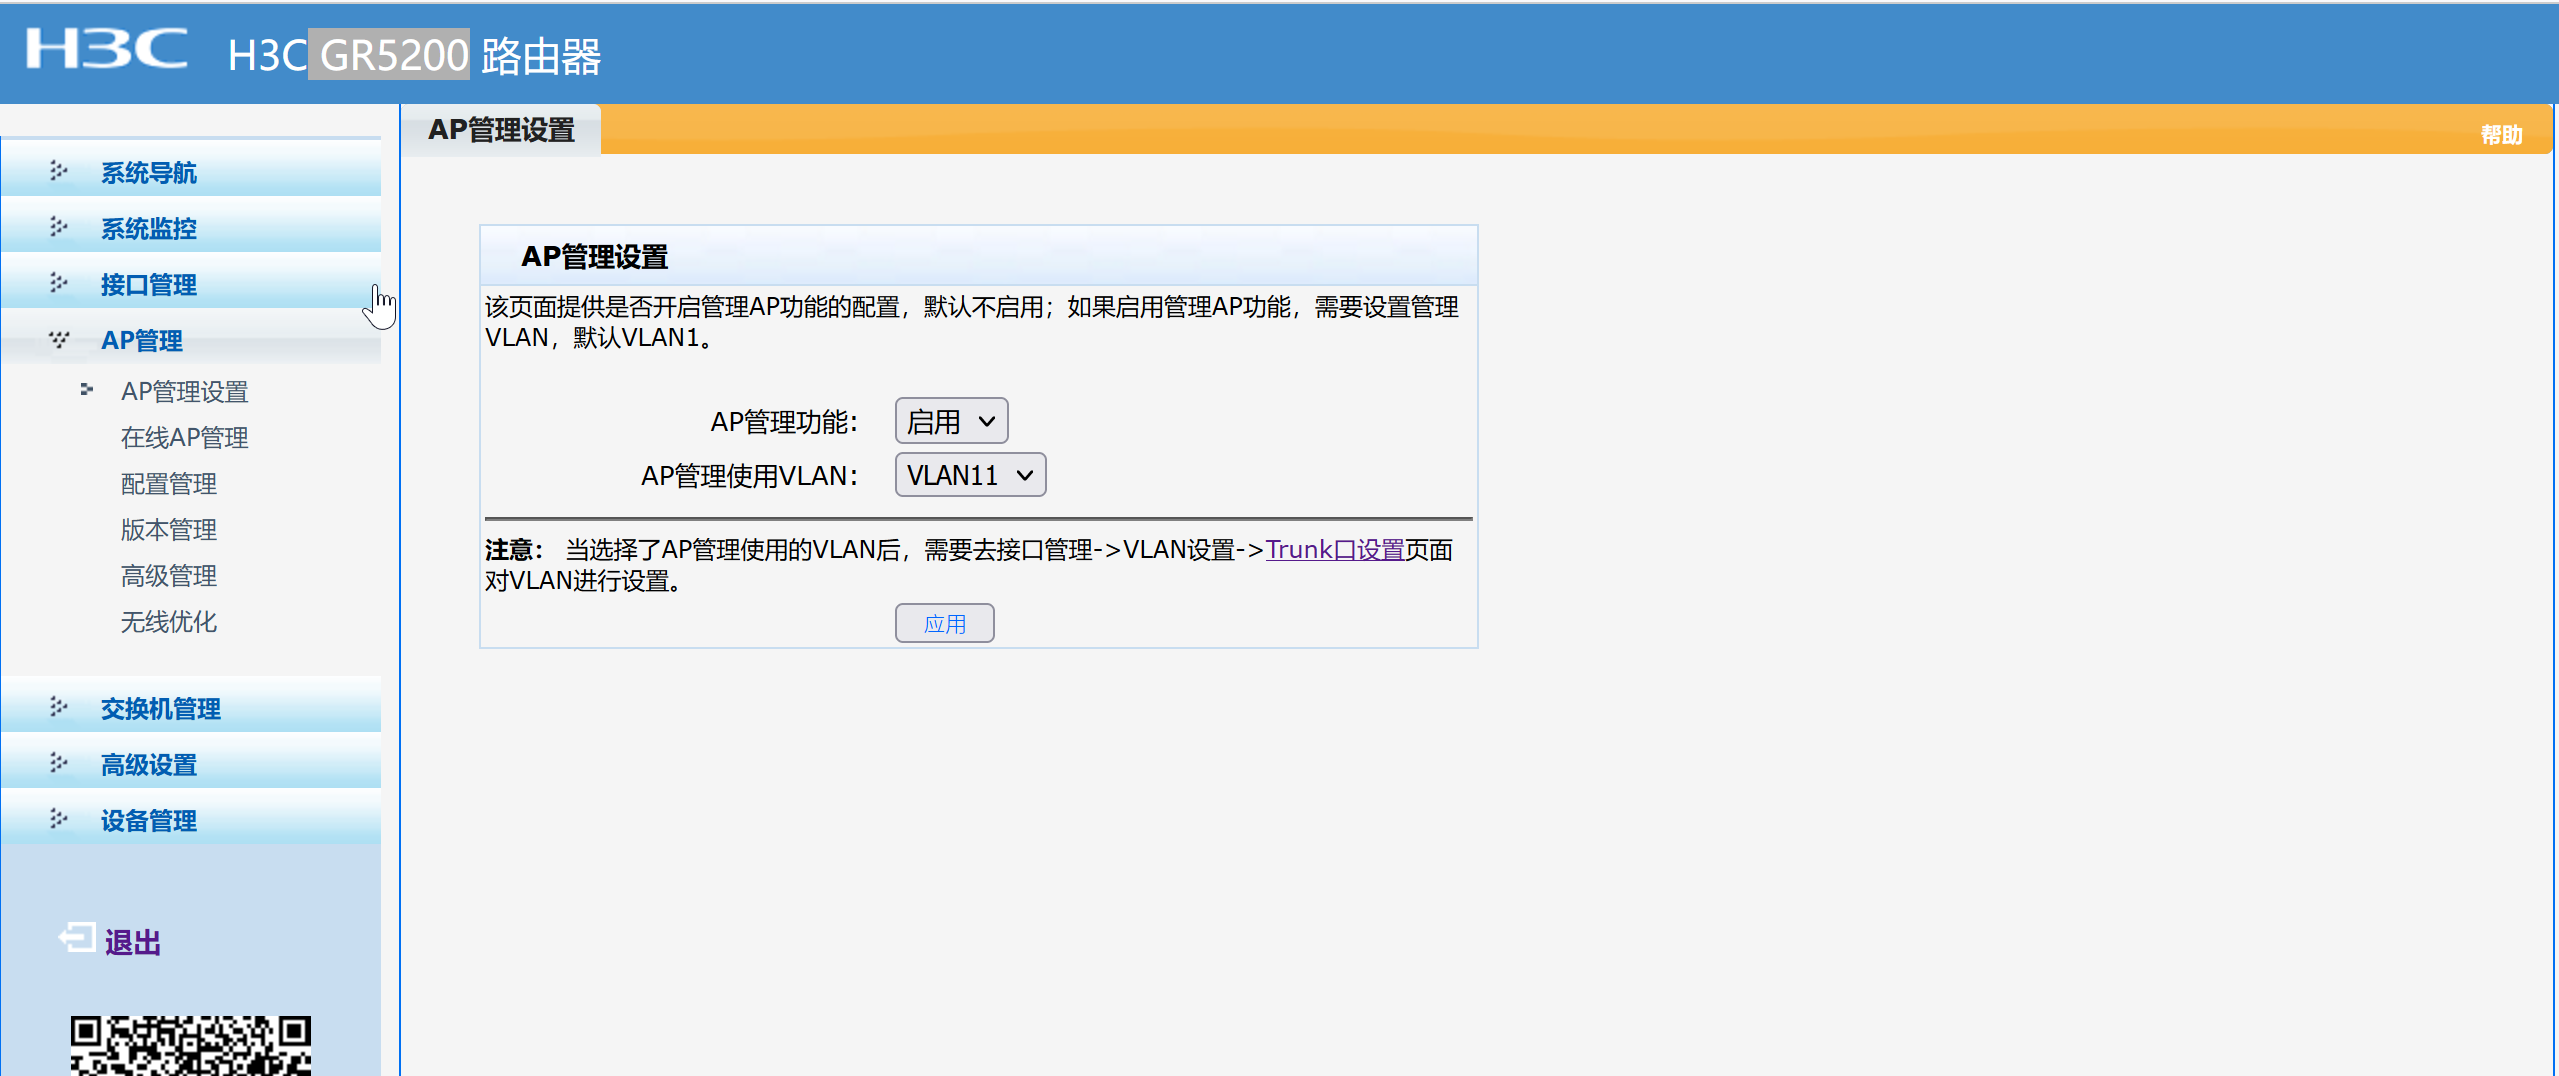Open the 版本管理 submenu item
Image resolution: width=2559 pixels, height=1076 pixels.
point(169,530)
